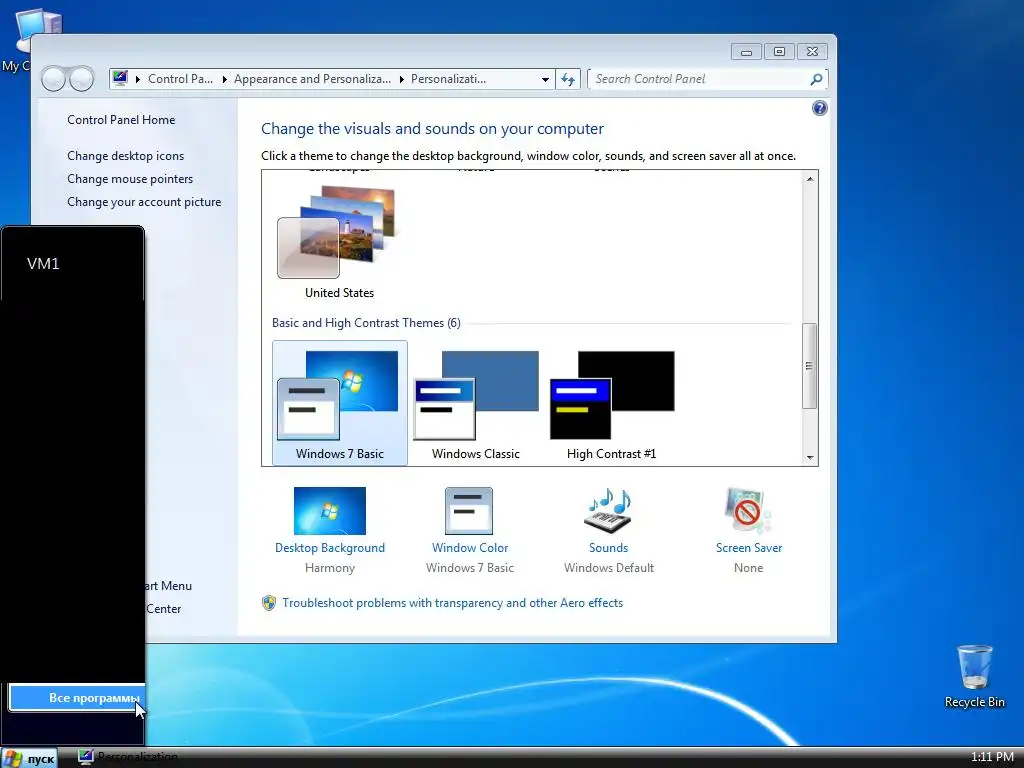Open Sounds settings icon
Screen dimensions: 1024x768
point(609,511)
